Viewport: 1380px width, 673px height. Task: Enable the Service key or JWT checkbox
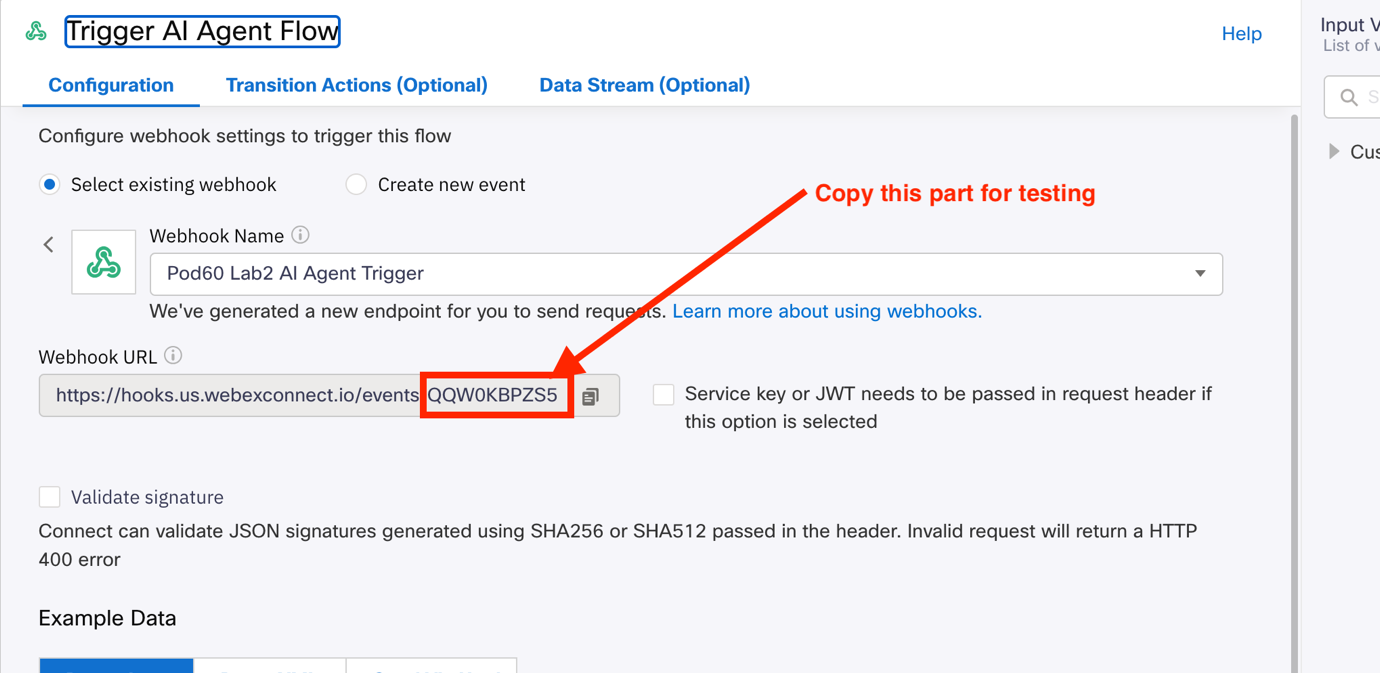pos(663,394)
